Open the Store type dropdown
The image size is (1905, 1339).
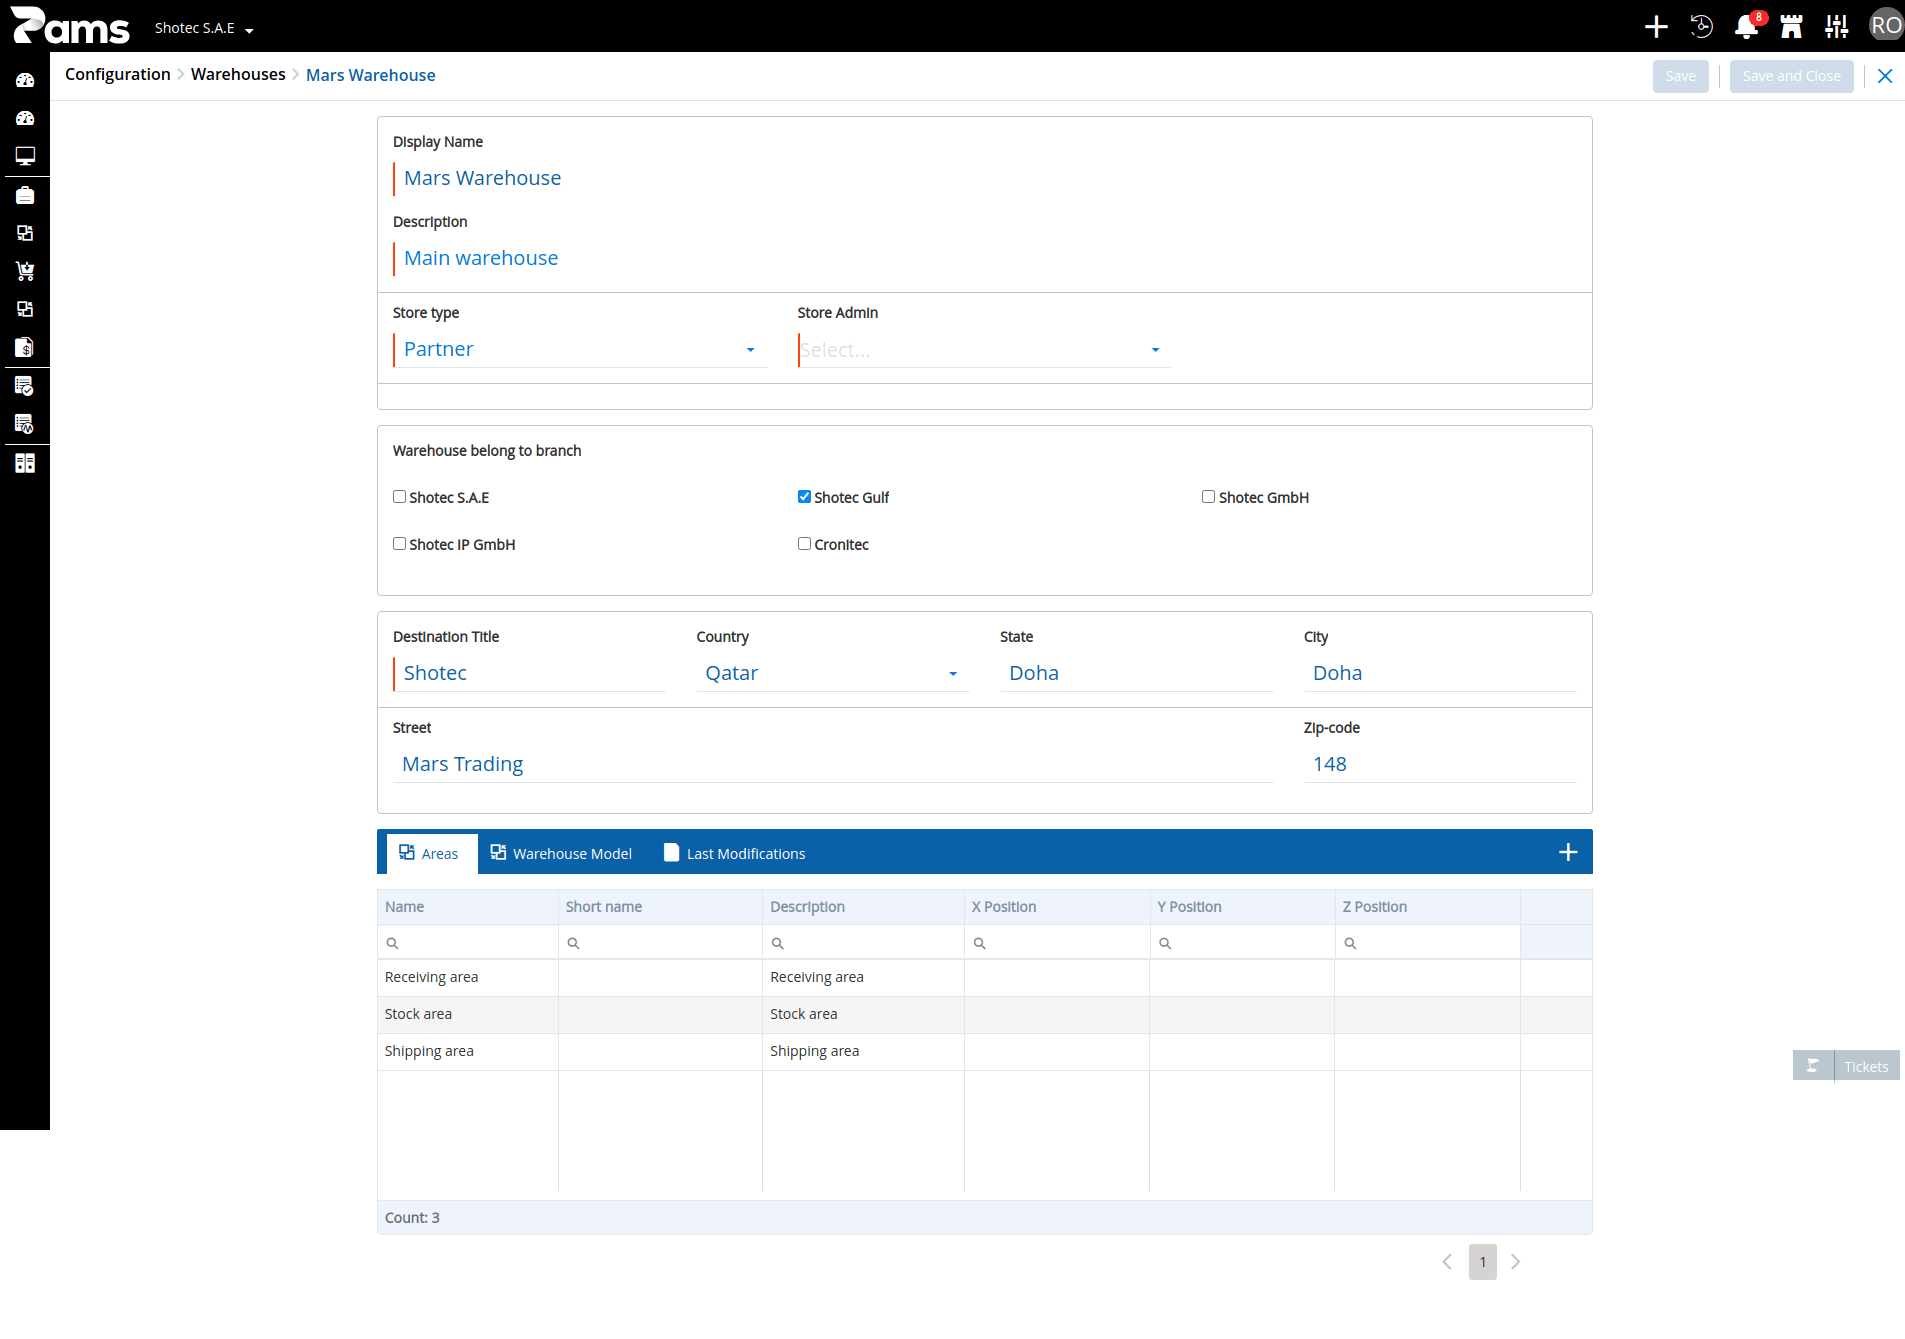tap(580, 349)
